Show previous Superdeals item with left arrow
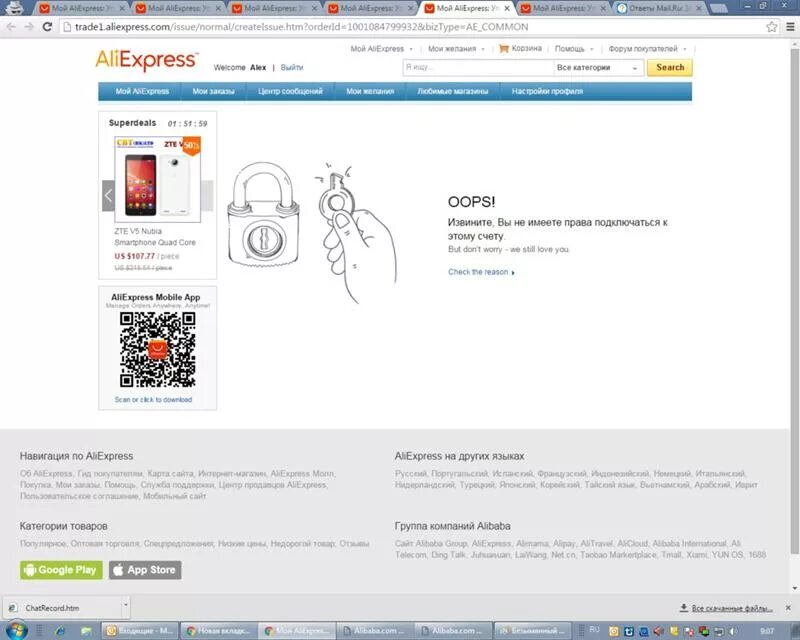 click(108, 195)
